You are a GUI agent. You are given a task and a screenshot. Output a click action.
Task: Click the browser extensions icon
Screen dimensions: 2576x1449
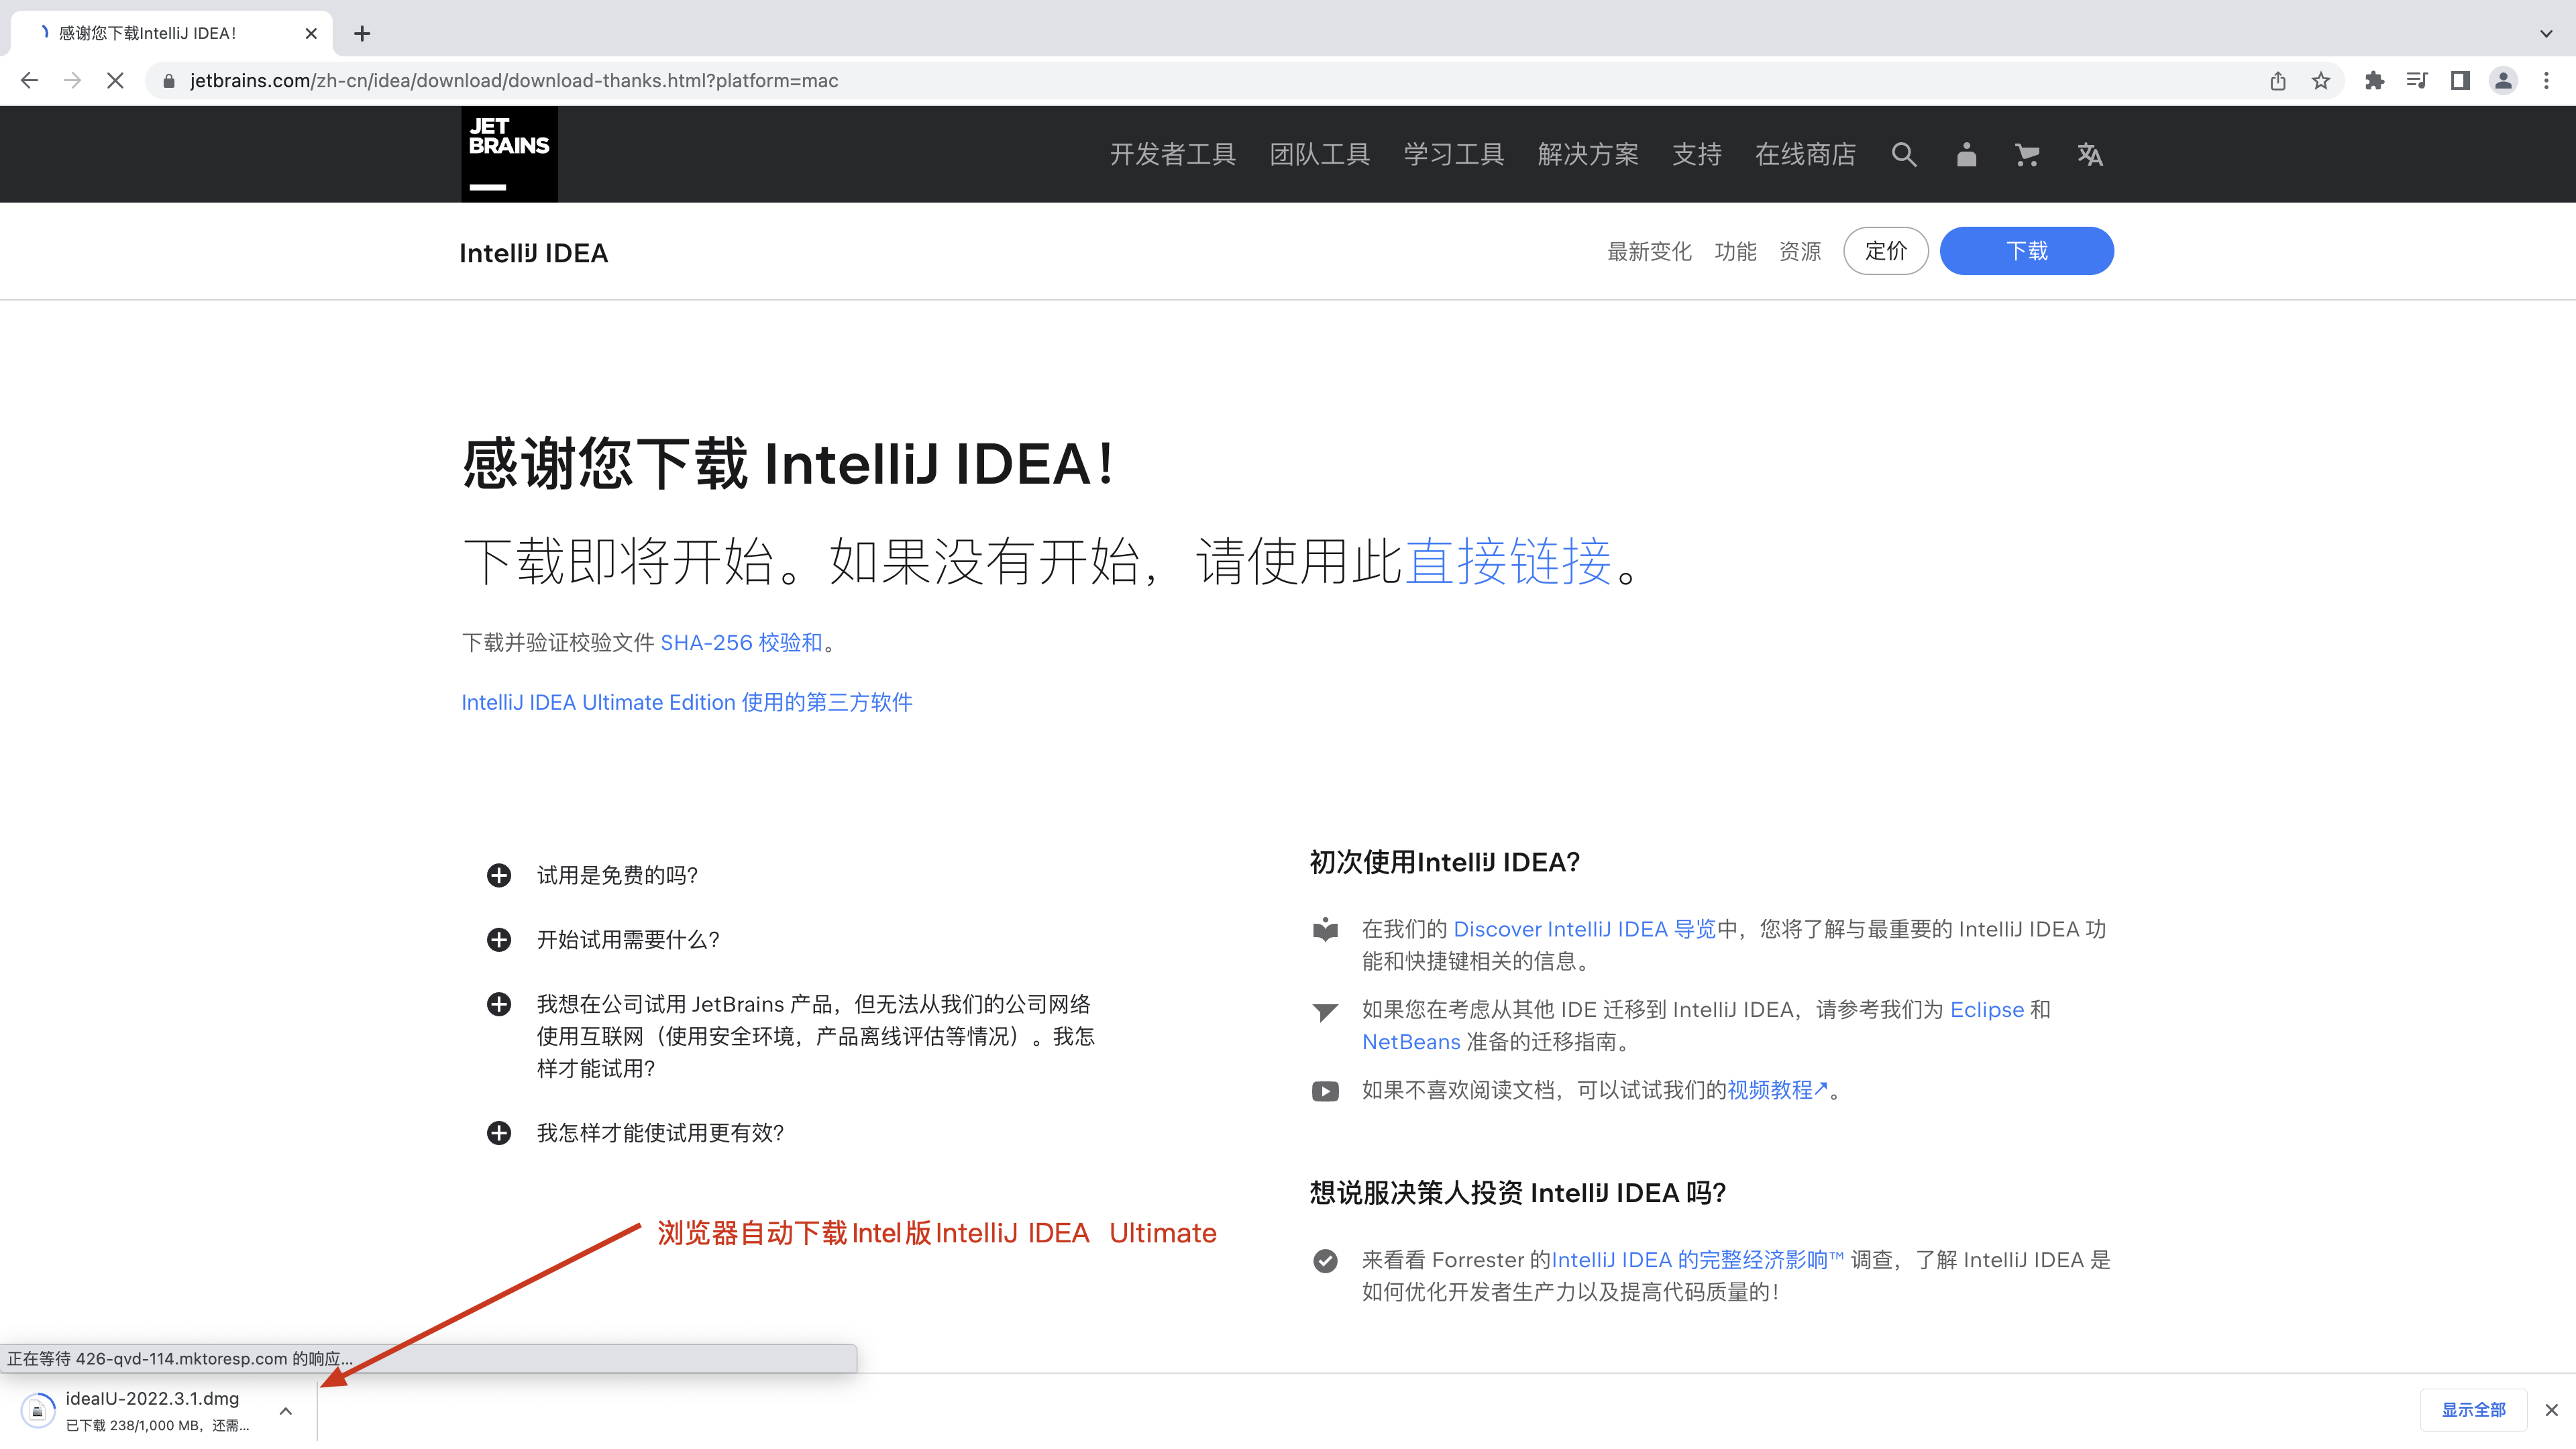pyautogui.click(x=2373, y=80)
